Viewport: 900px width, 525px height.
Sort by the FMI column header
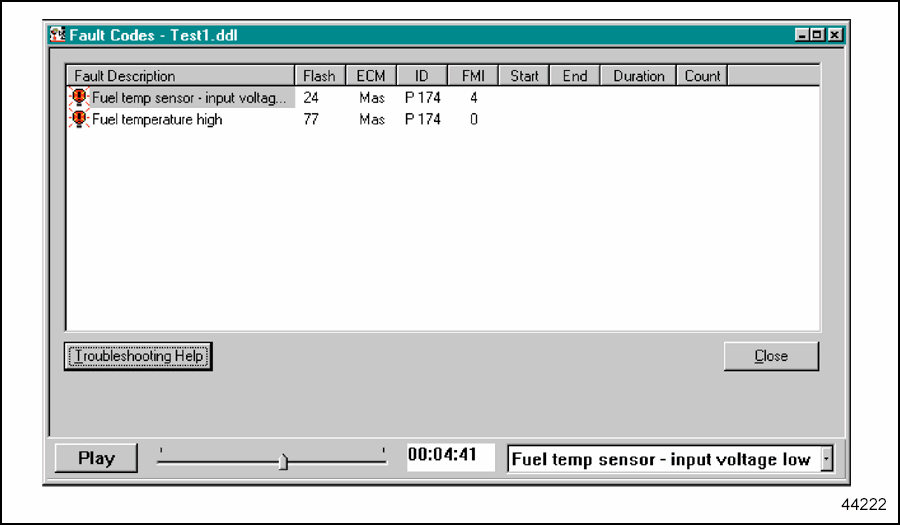pos(473,76)
